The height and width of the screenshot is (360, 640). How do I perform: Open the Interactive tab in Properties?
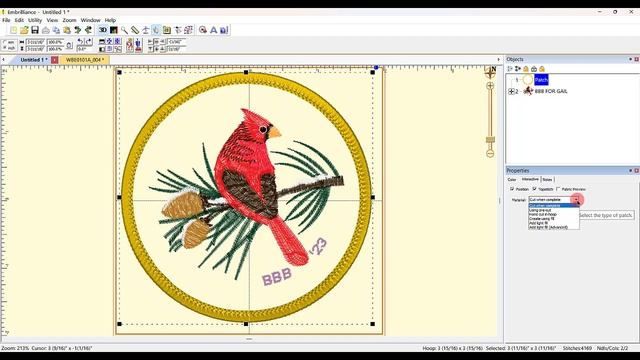coord(530,179)
